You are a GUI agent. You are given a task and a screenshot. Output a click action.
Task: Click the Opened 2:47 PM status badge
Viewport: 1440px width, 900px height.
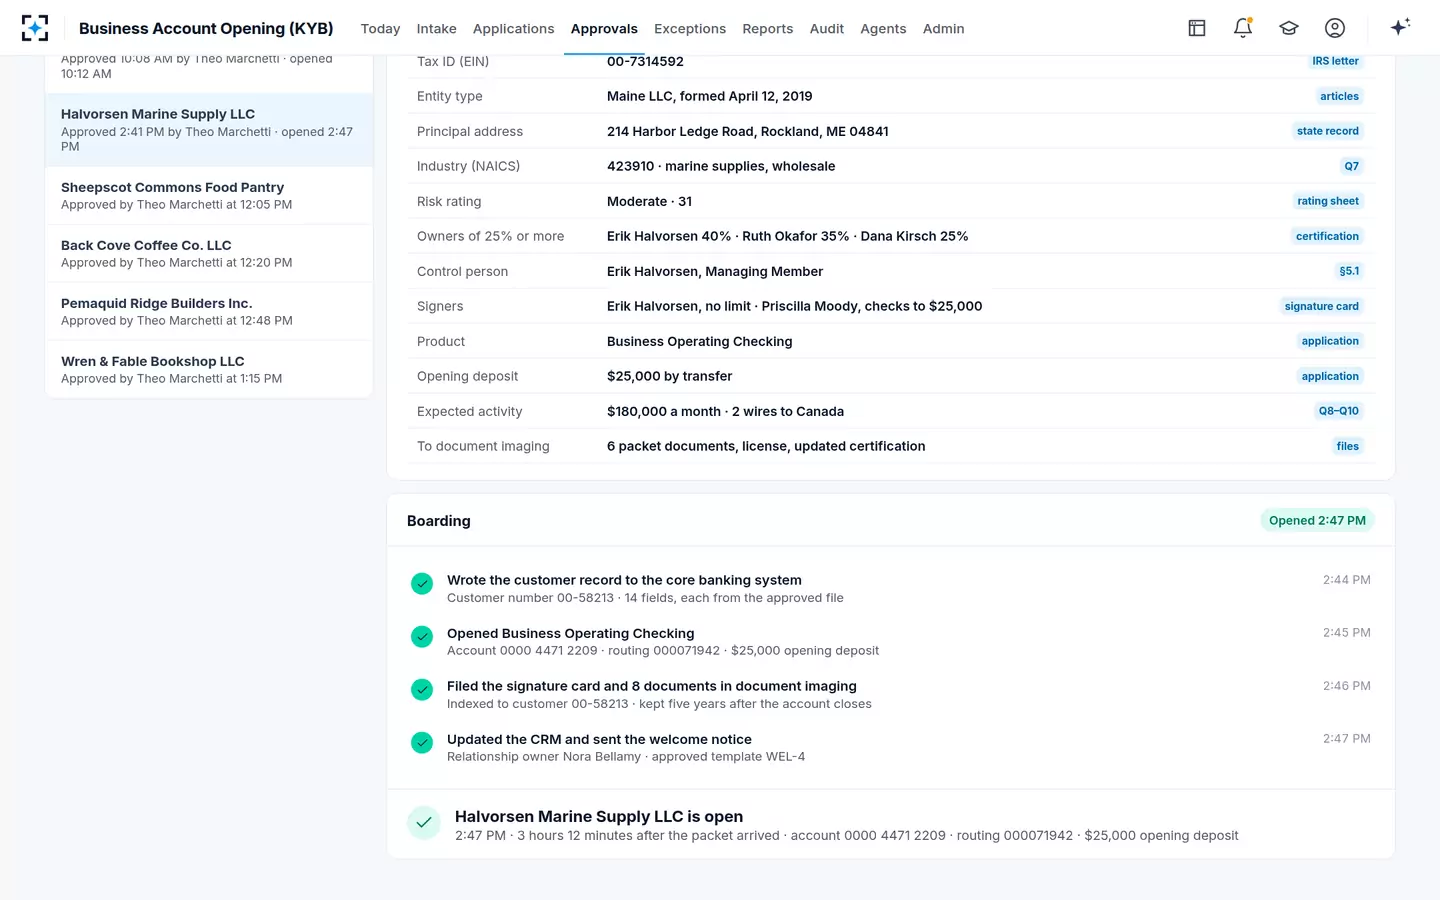click(x=1317, y=520)
